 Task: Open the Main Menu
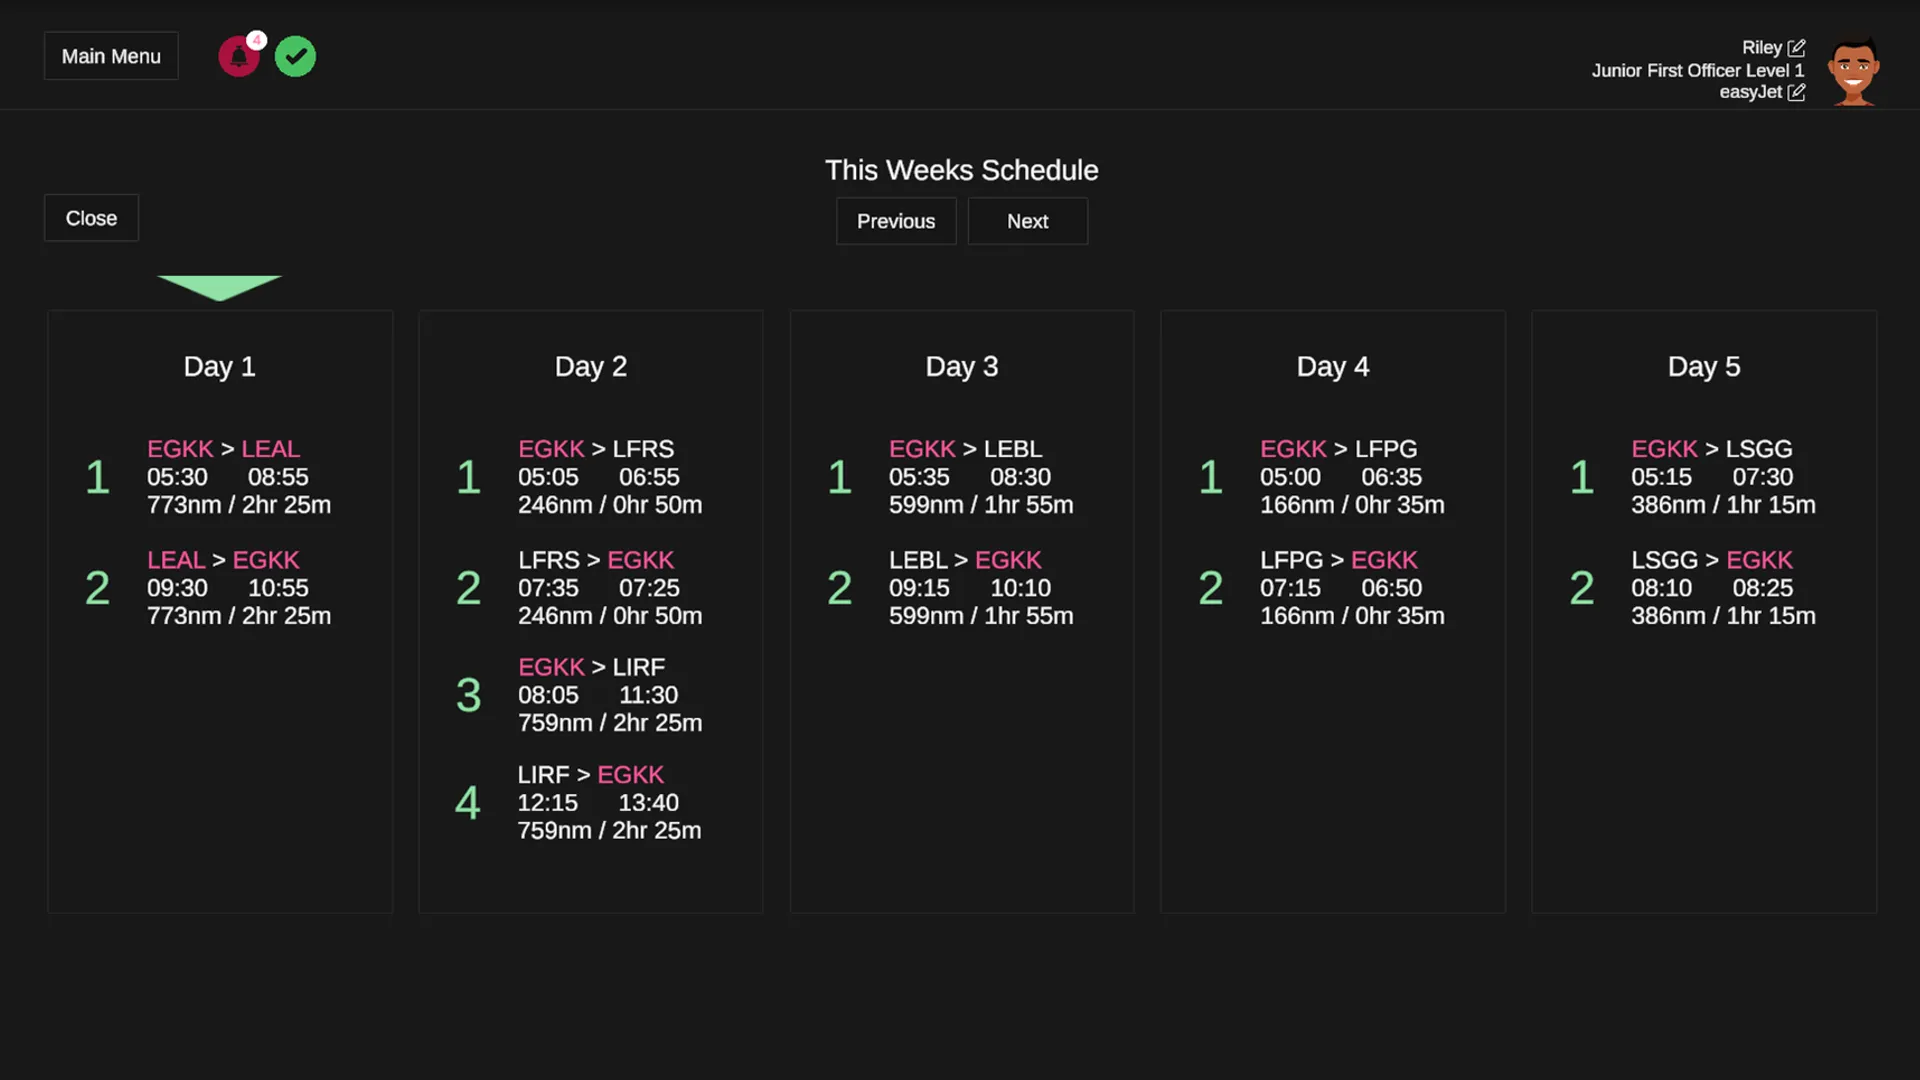[111, 56]
